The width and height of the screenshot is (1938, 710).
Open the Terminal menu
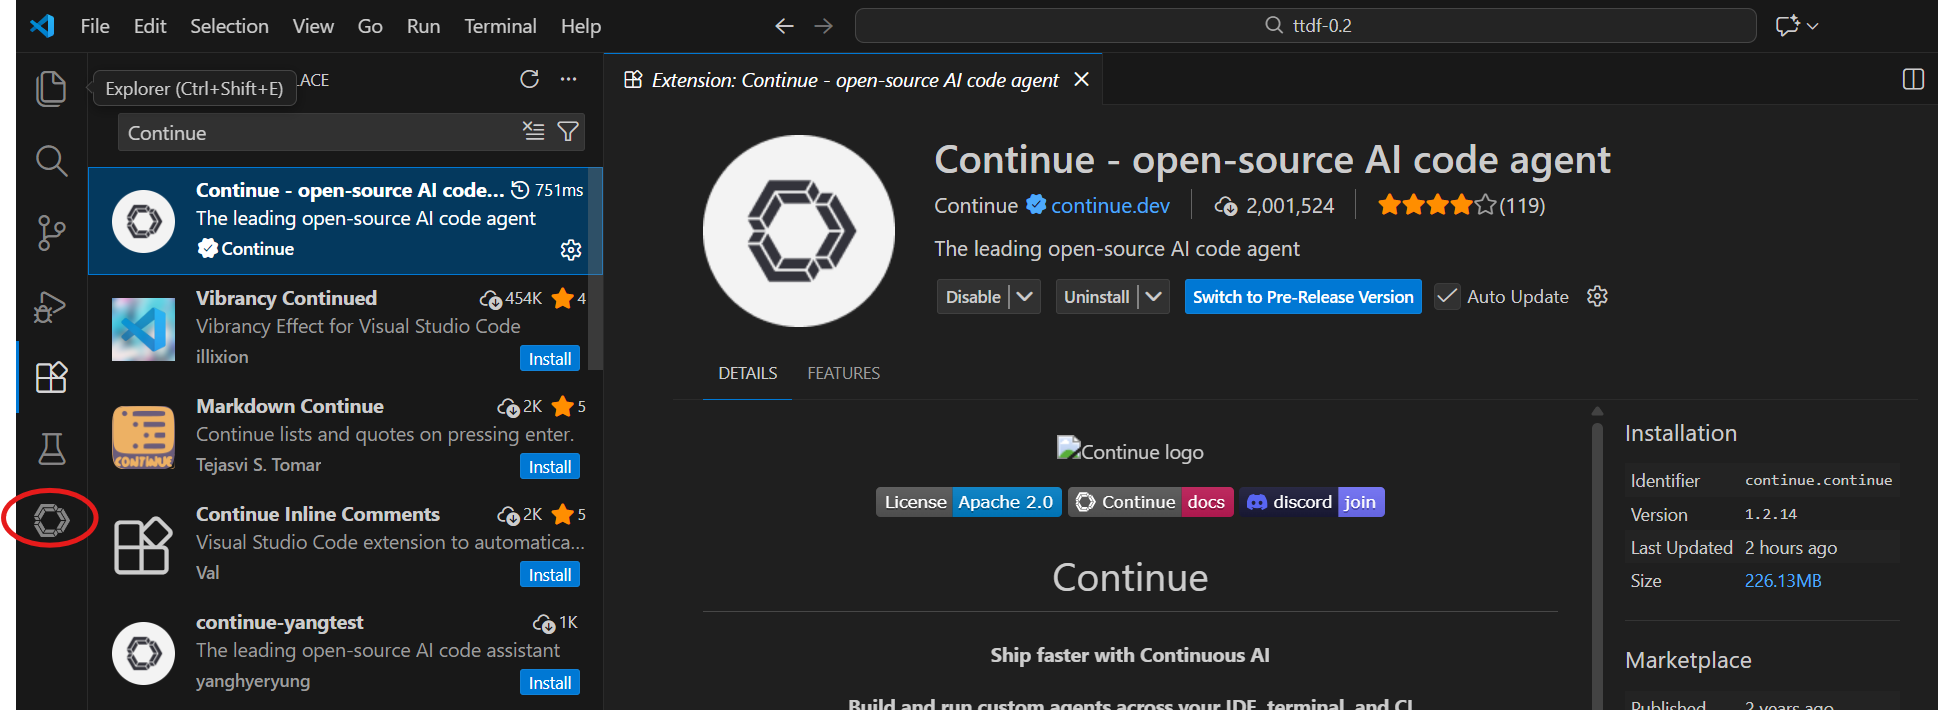pyautogui.click(x=500, y=26)
